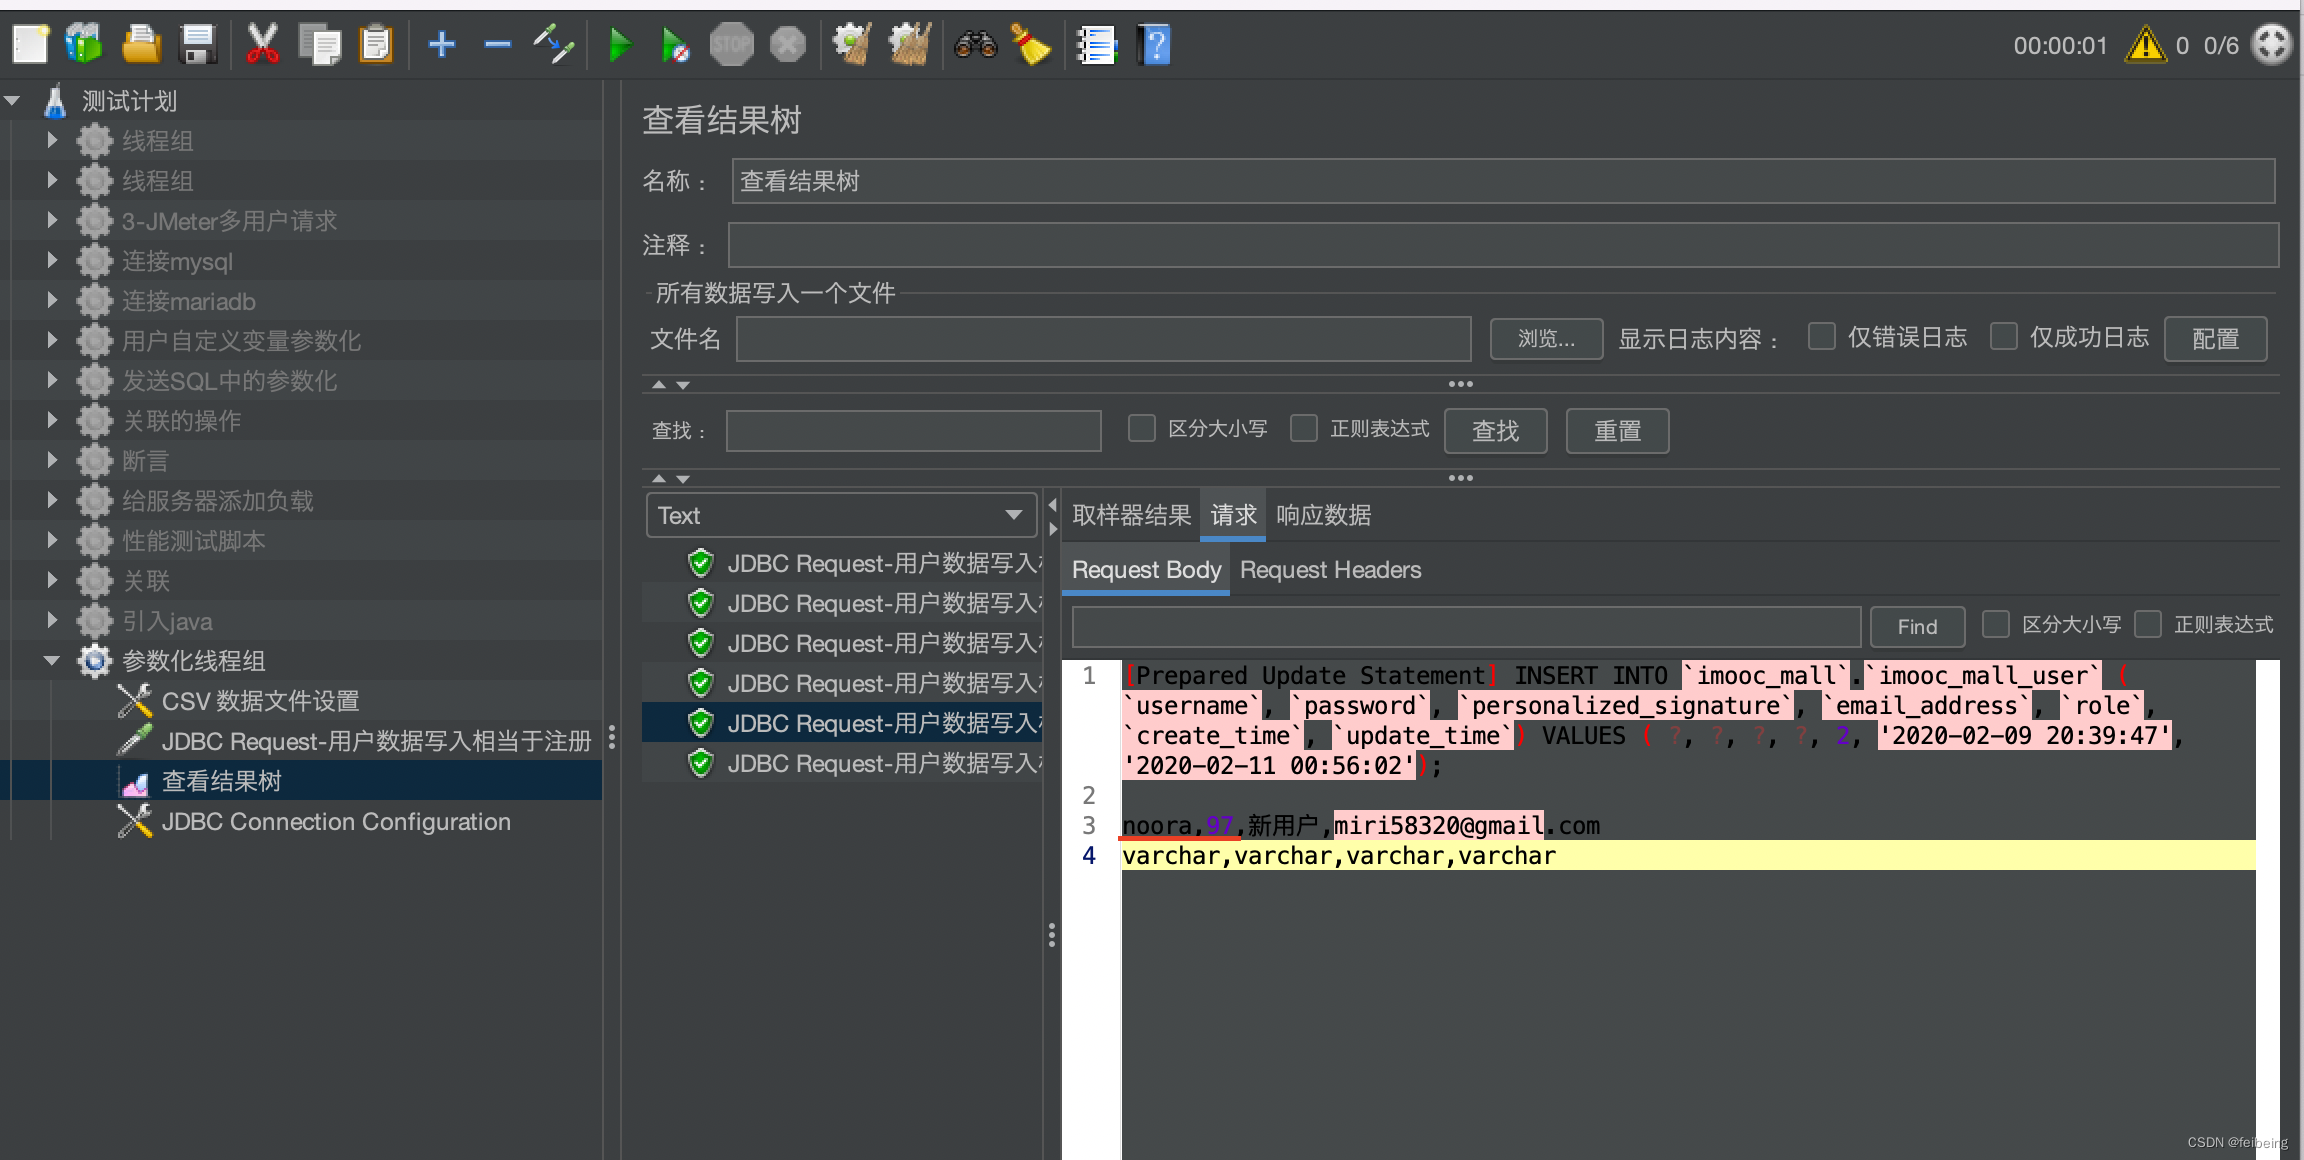
Task: Click the remote engines circle icon at top right
Action: 2271,45
